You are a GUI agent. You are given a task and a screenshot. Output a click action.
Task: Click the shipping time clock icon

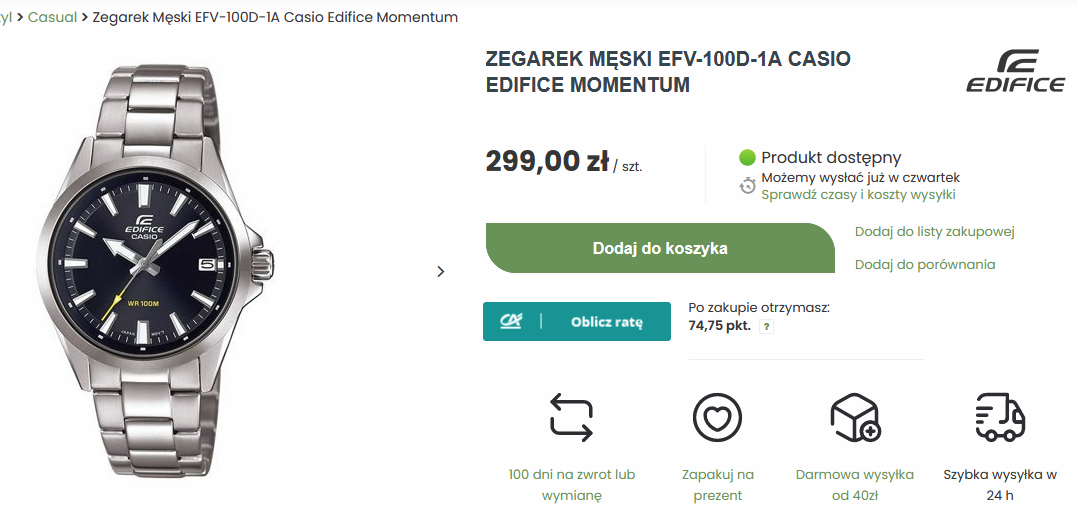[747, 185]
